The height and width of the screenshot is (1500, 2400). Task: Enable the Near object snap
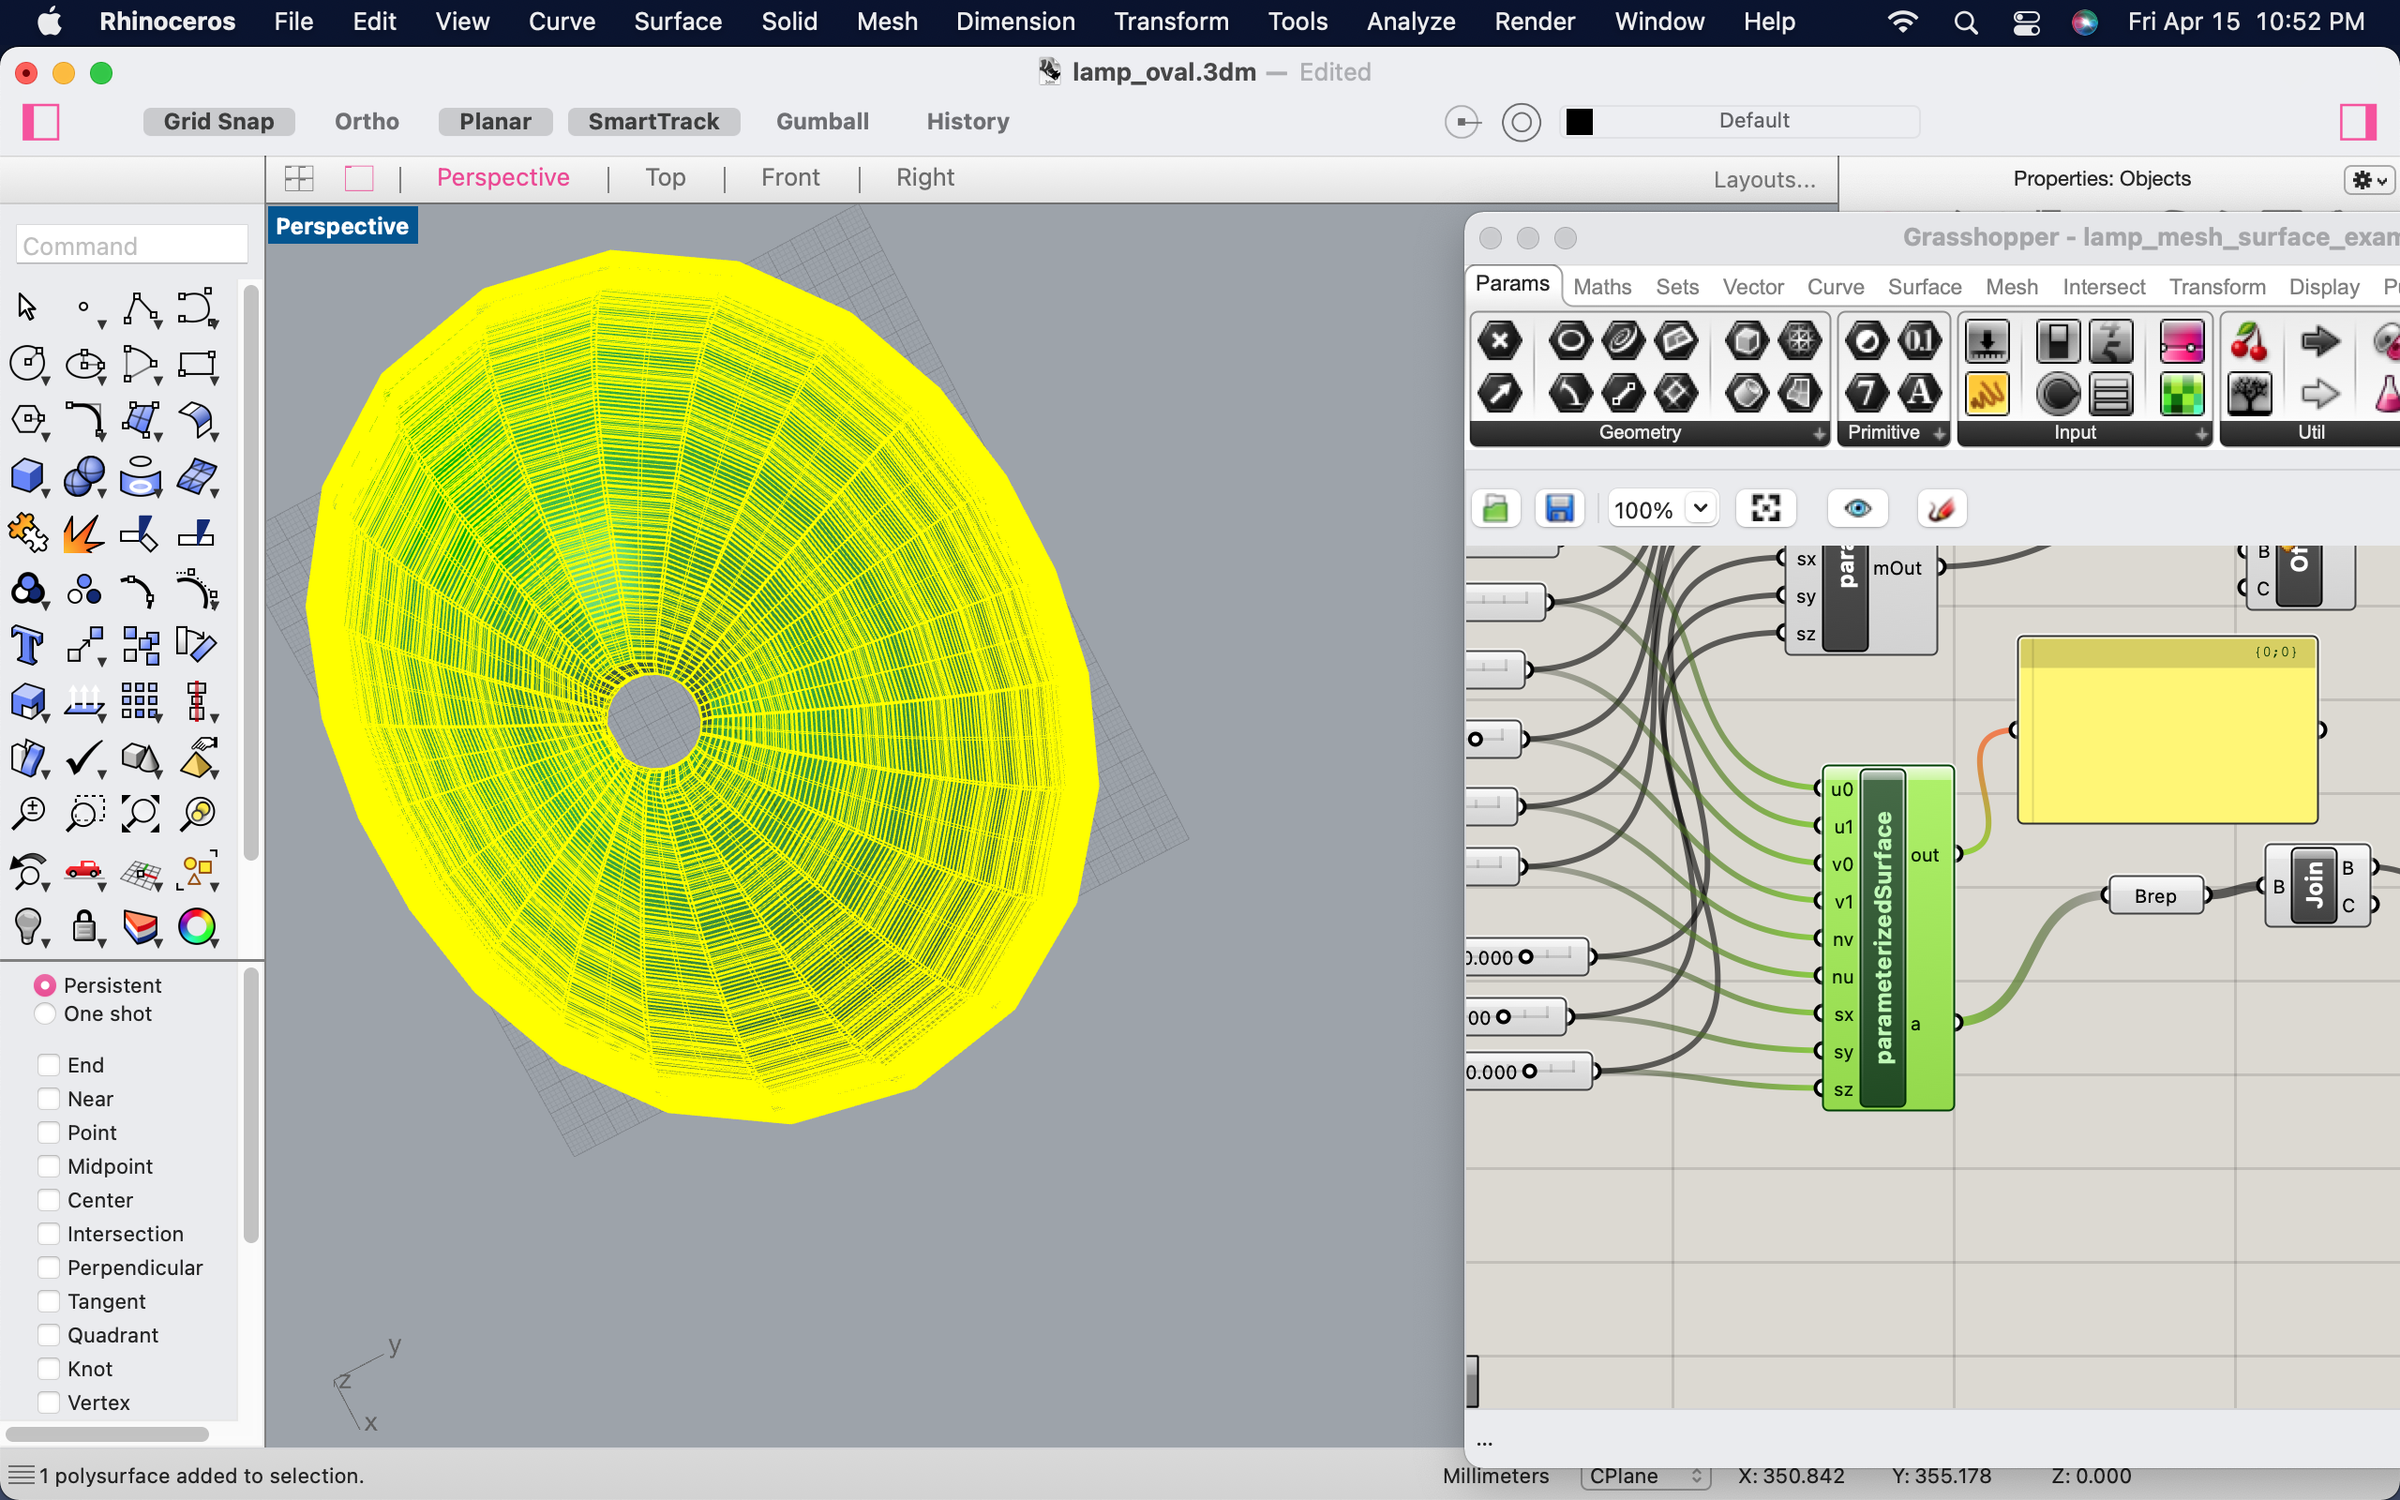pyautogui.click(x=48, y=1099)
